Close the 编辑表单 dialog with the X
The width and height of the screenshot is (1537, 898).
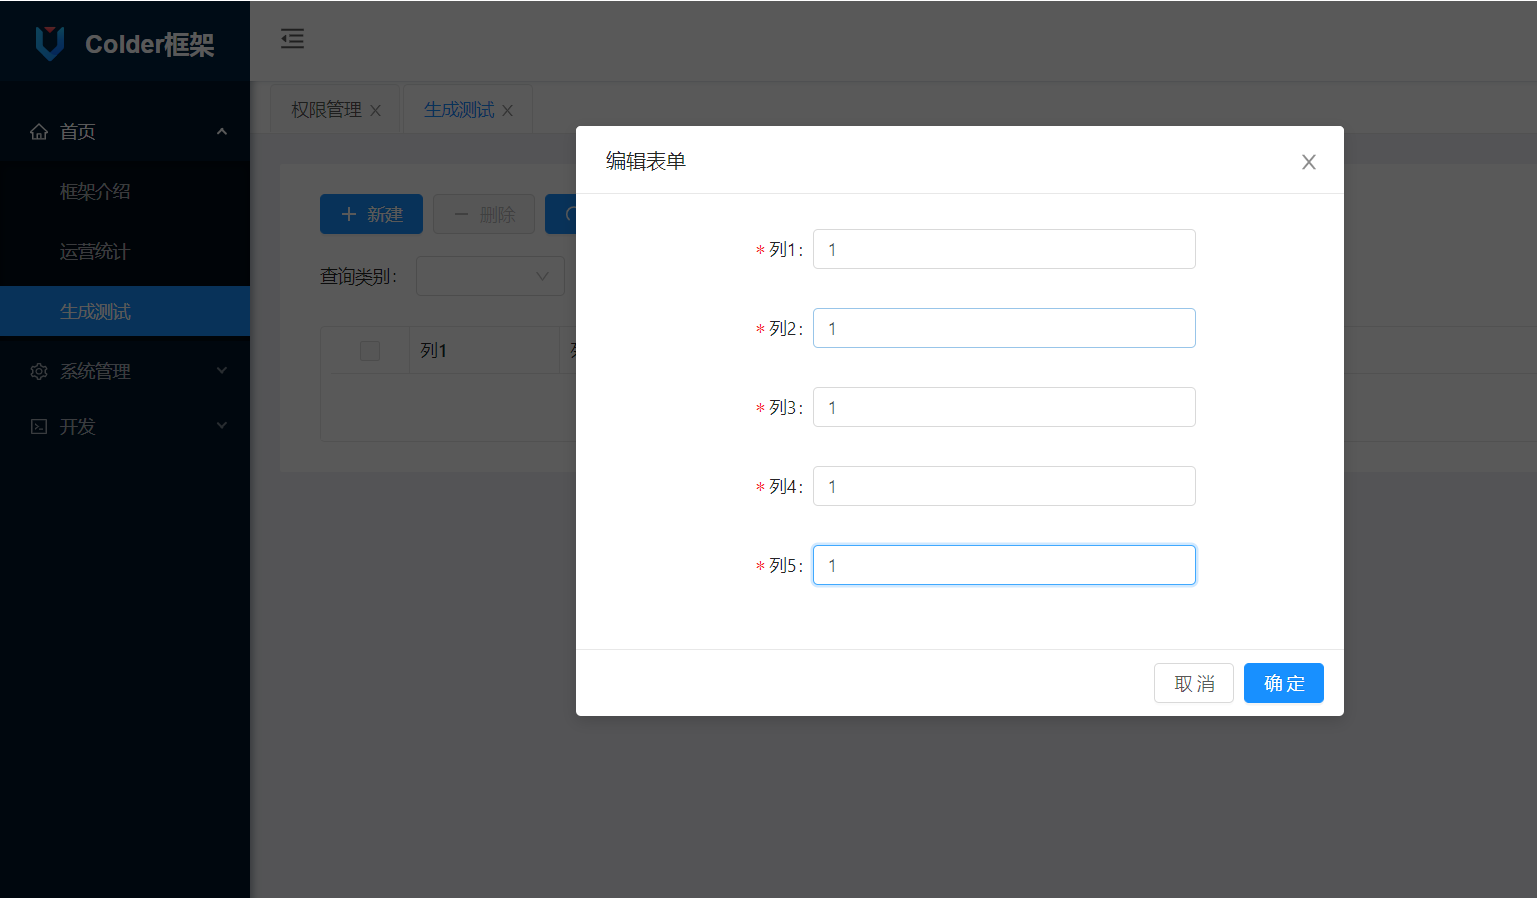[1308, 161]
